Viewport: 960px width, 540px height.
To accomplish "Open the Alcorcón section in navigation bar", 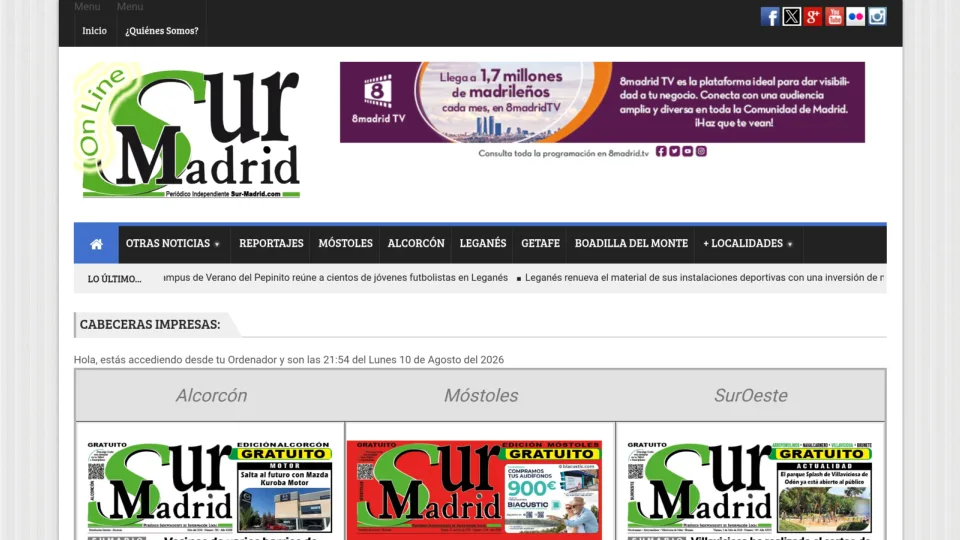I will [416, 244].
